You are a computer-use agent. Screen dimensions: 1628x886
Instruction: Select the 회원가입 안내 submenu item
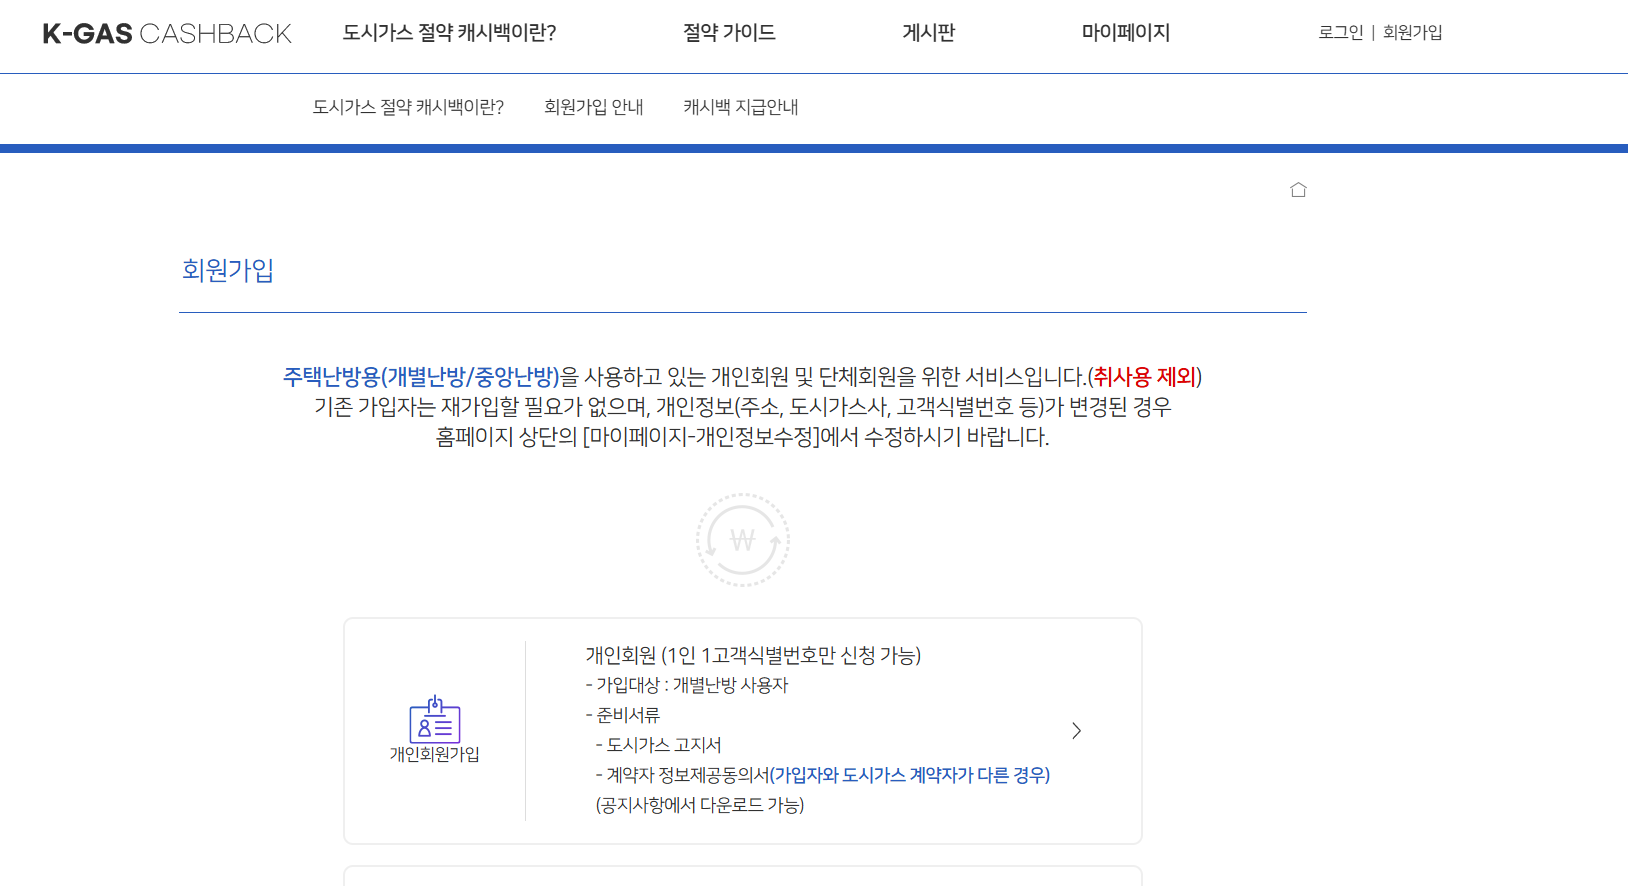click(594, 107)
